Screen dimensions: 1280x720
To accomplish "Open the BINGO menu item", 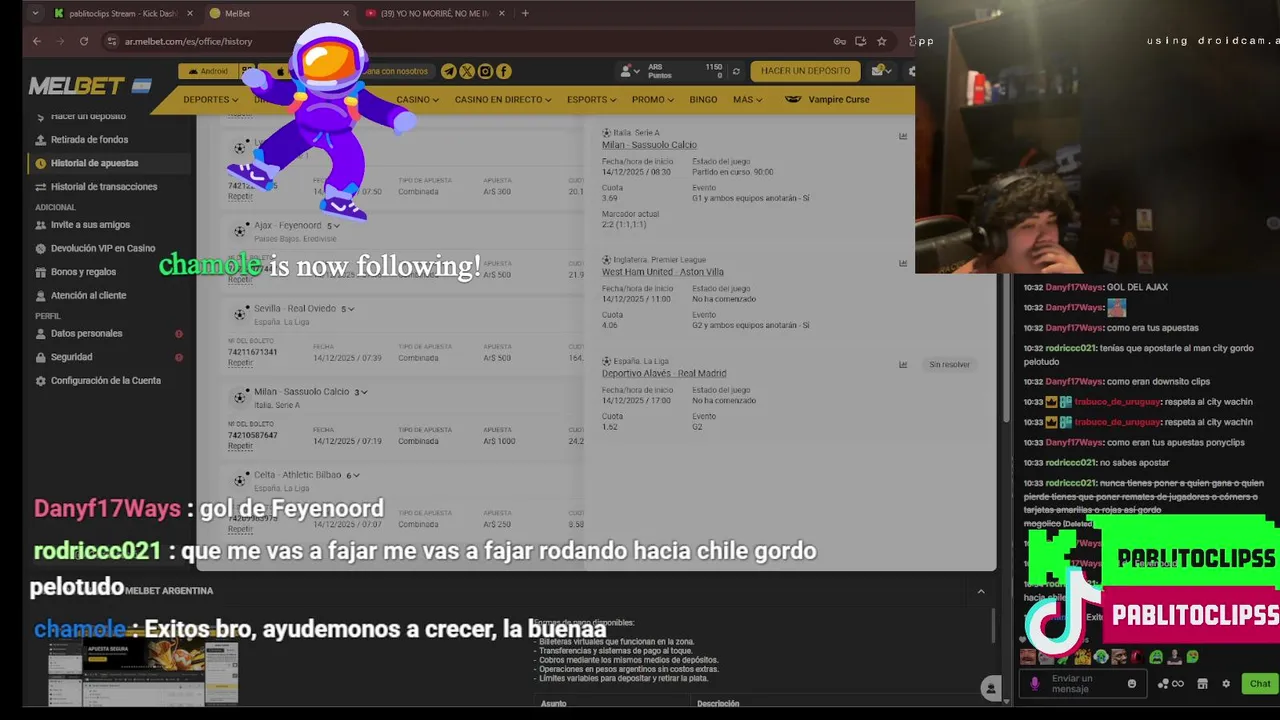I will tap(703, 100).
